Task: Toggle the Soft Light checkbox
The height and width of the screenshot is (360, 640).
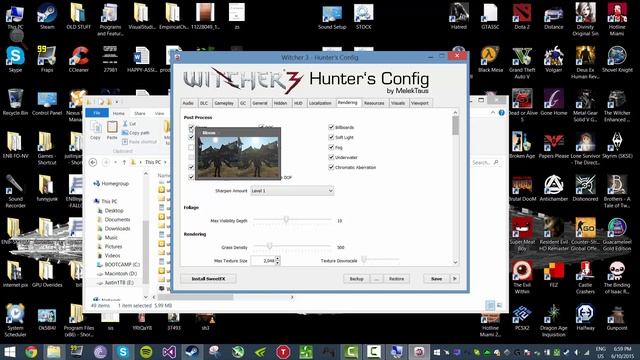Action: point(331,137)
